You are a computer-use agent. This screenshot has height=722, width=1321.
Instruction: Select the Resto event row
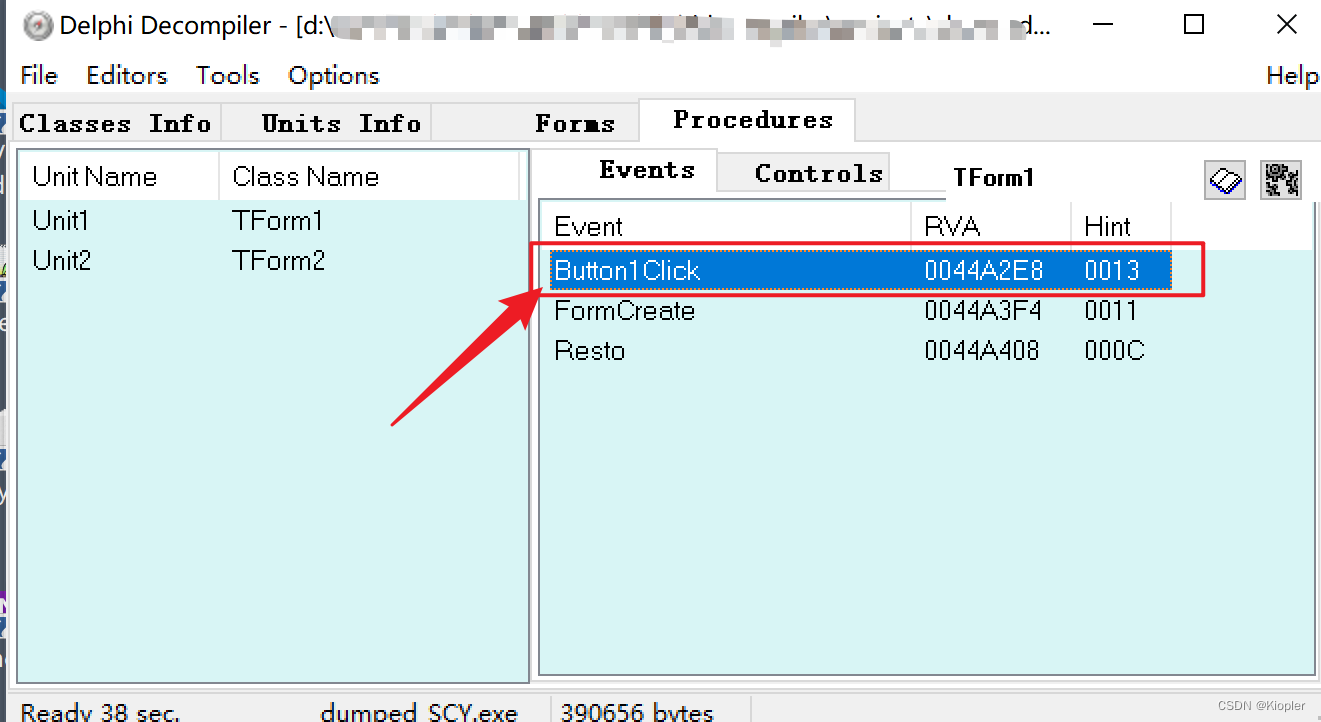(861, 351)
